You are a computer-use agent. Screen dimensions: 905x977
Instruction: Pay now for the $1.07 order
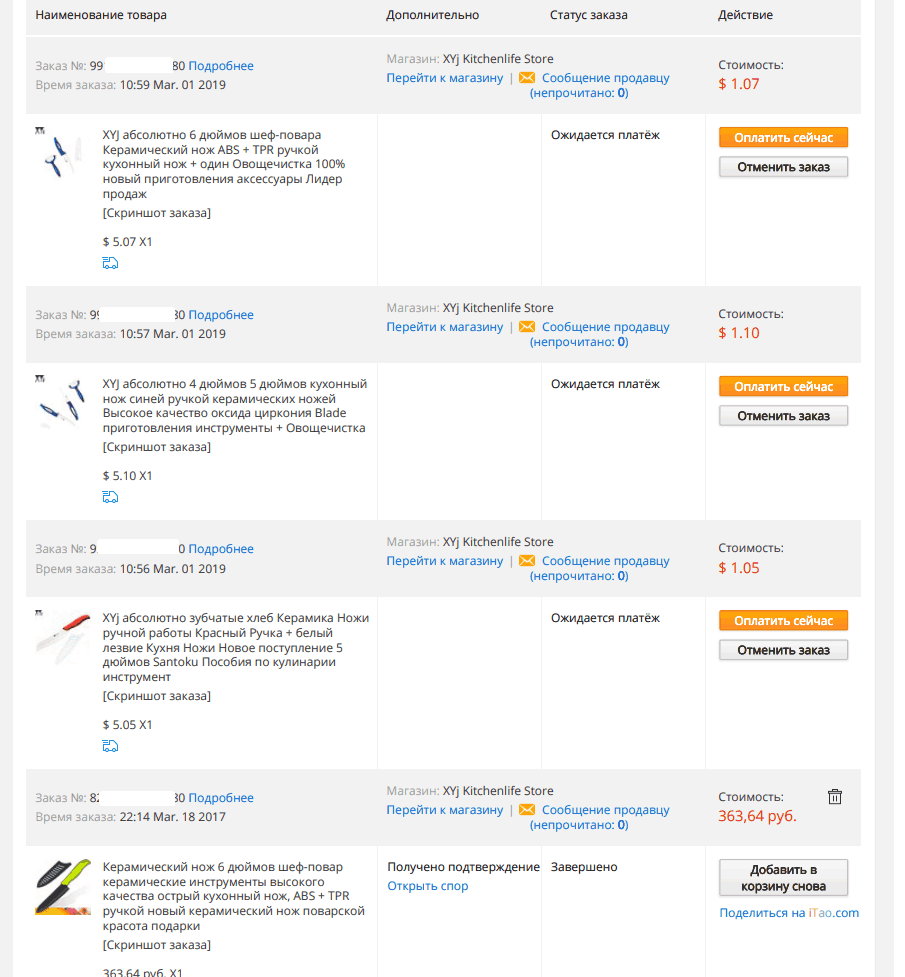783,138
